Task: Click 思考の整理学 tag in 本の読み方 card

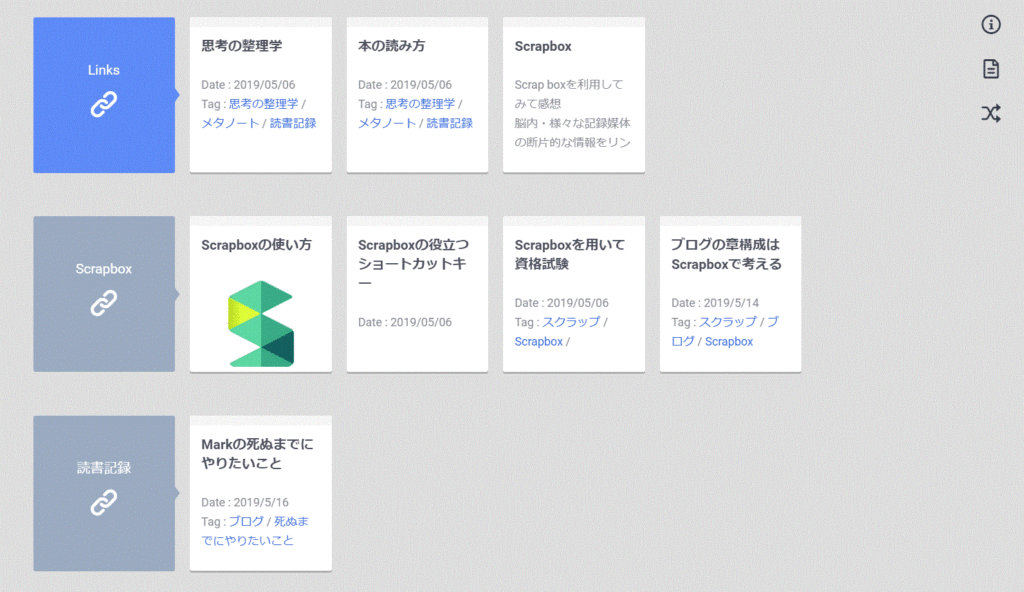Action: pyautogui.click(x=420, y=104)
